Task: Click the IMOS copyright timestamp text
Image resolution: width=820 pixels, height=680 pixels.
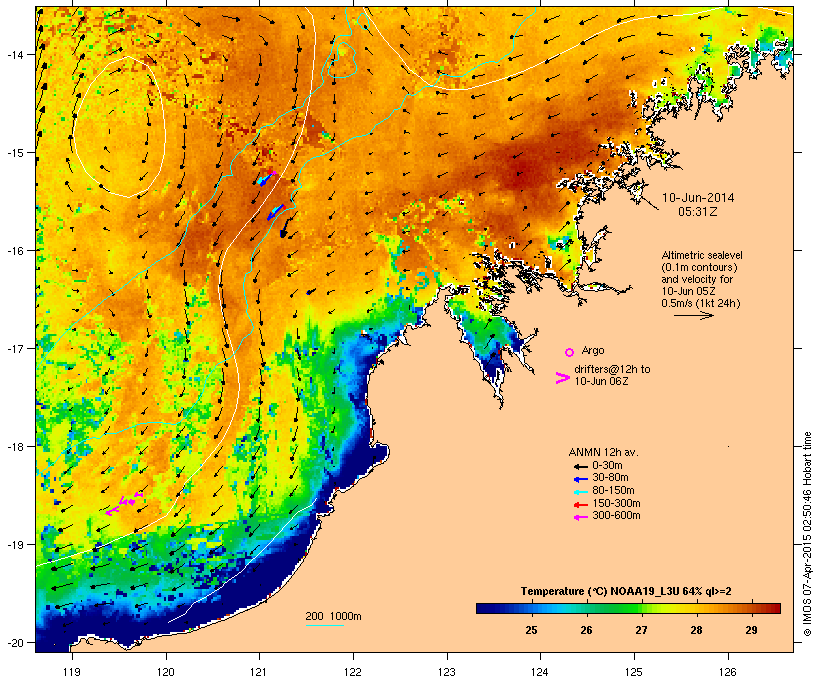Action: coord(807,534)
